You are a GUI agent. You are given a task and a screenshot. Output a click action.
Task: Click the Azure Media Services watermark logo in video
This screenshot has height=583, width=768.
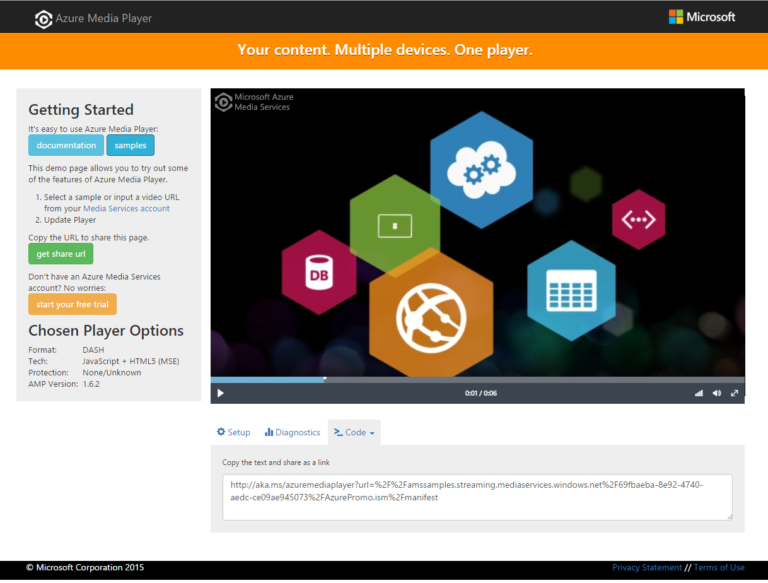tap(254, 102)
